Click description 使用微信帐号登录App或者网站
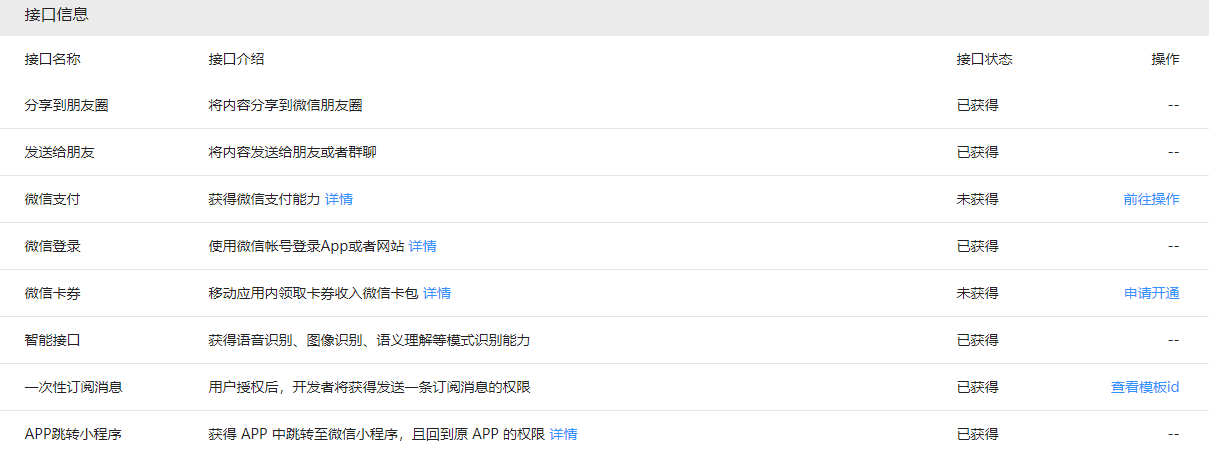 pyautogui.click(x=306, y=246)
